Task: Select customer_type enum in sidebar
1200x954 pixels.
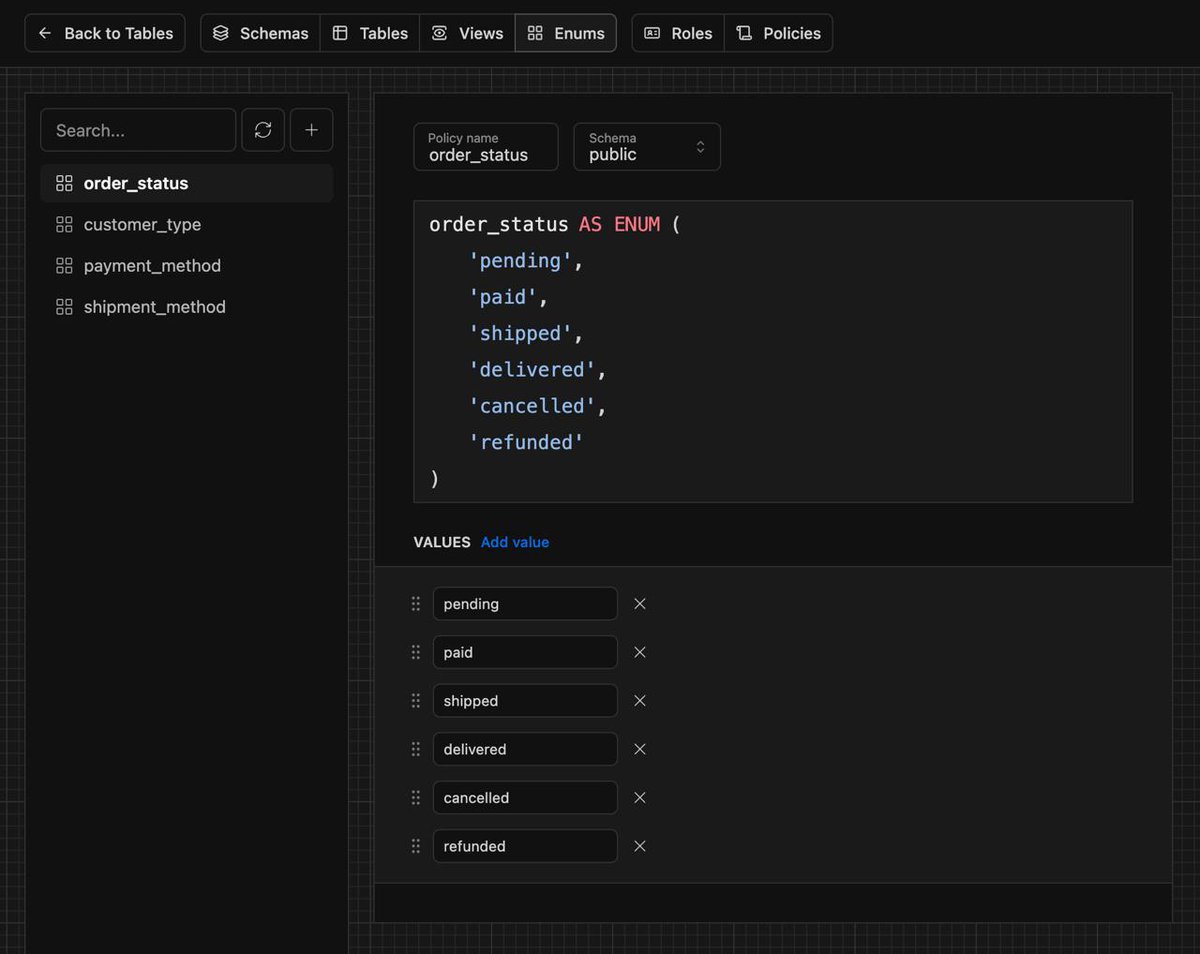Action: coord(187,224)
